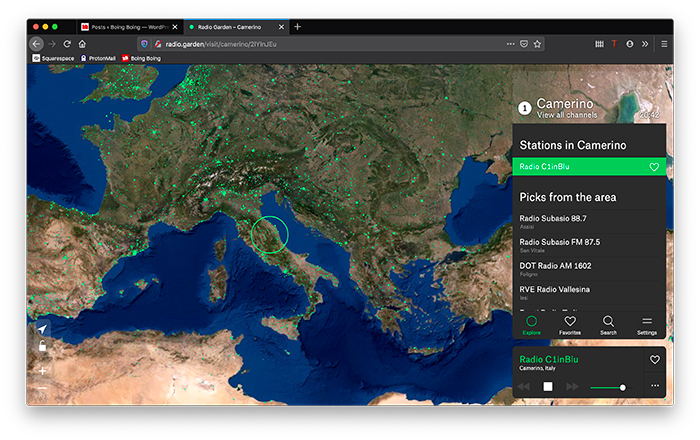The image size is (700, 440).
Task: Play Radio Subasio 88.7 from Assisi
Action: (x=552, y=221)
